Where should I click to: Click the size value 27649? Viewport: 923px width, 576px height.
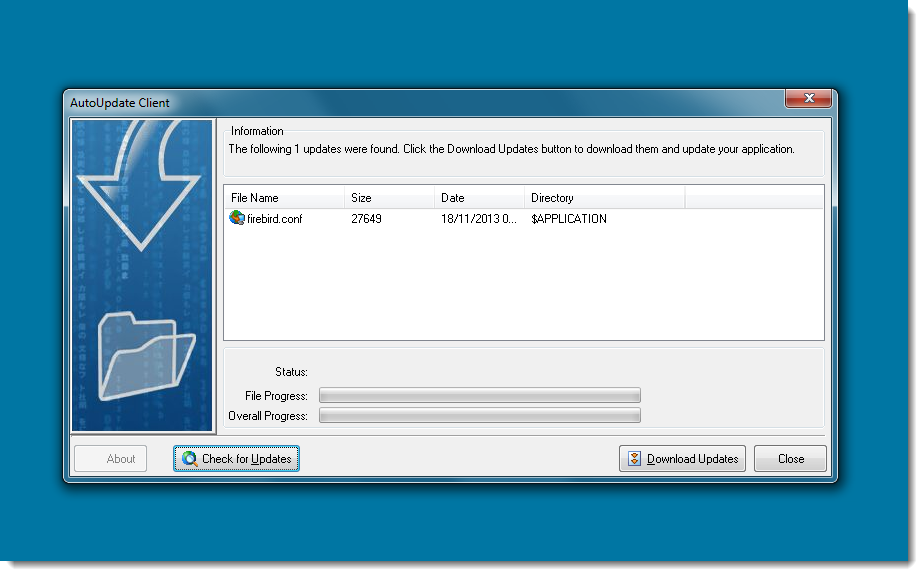(366, 219)
